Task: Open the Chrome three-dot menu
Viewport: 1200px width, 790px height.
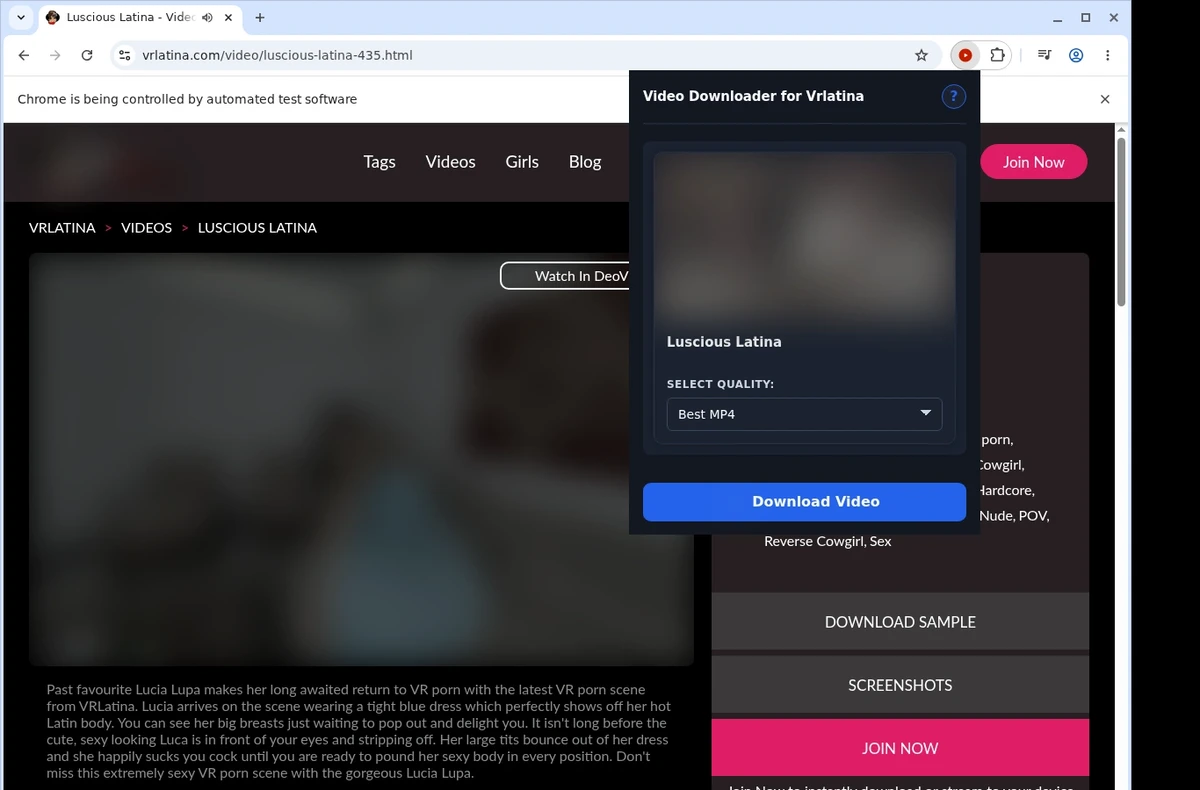Action: click(x=1108, y=56)
